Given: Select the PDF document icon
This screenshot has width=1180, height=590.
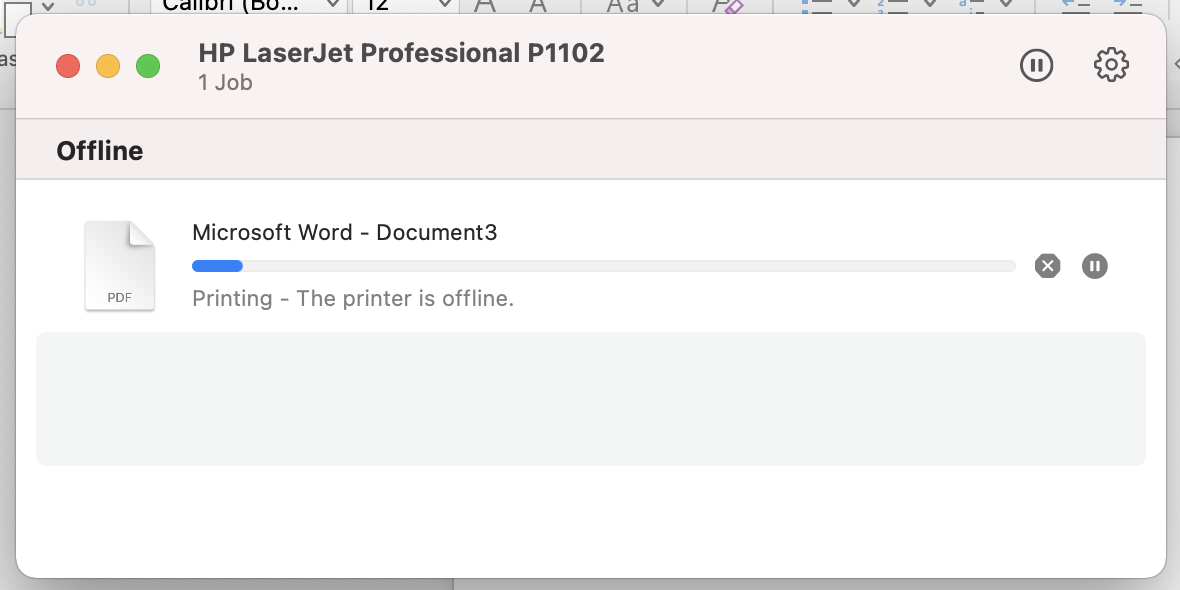Looking at the screenshot, I should (120, 266).
